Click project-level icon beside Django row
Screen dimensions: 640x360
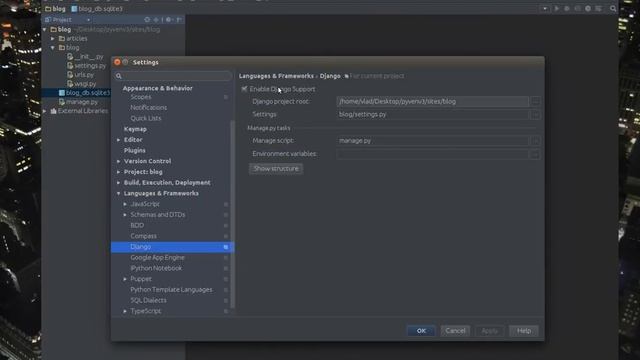click(x=226, y=247)
